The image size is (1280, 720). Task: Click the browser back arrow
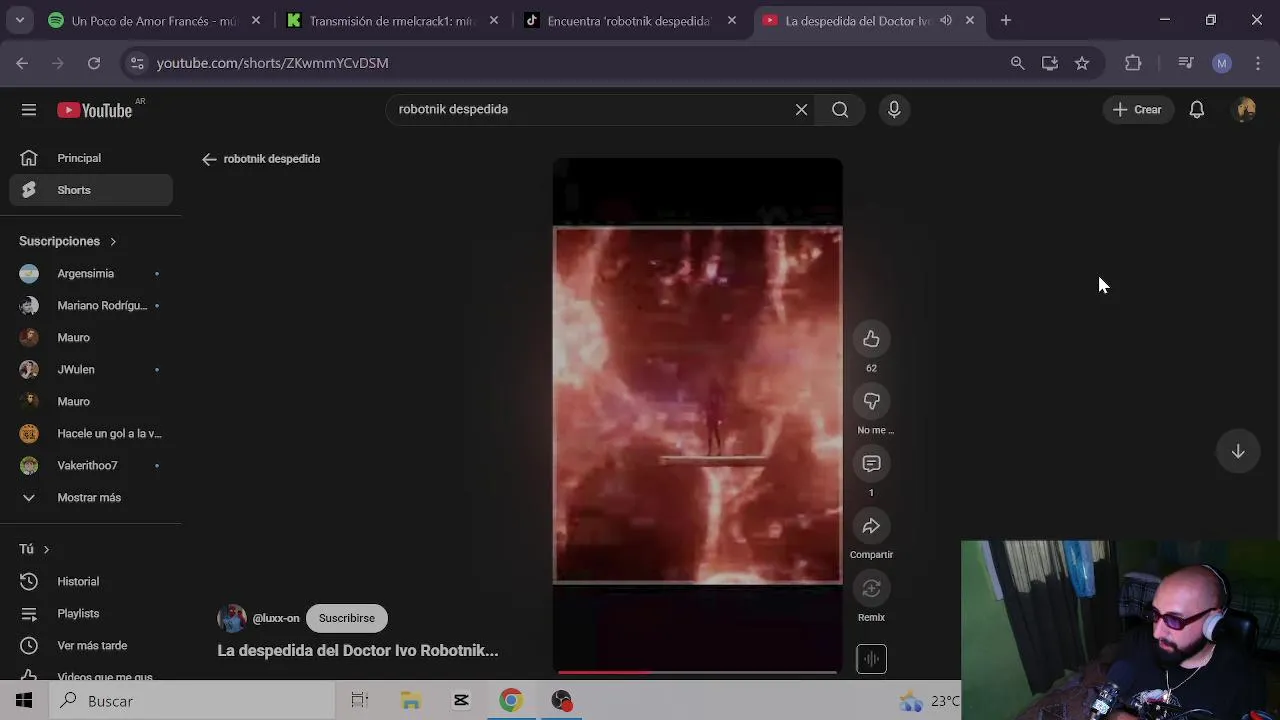click(x=22, y=63)
